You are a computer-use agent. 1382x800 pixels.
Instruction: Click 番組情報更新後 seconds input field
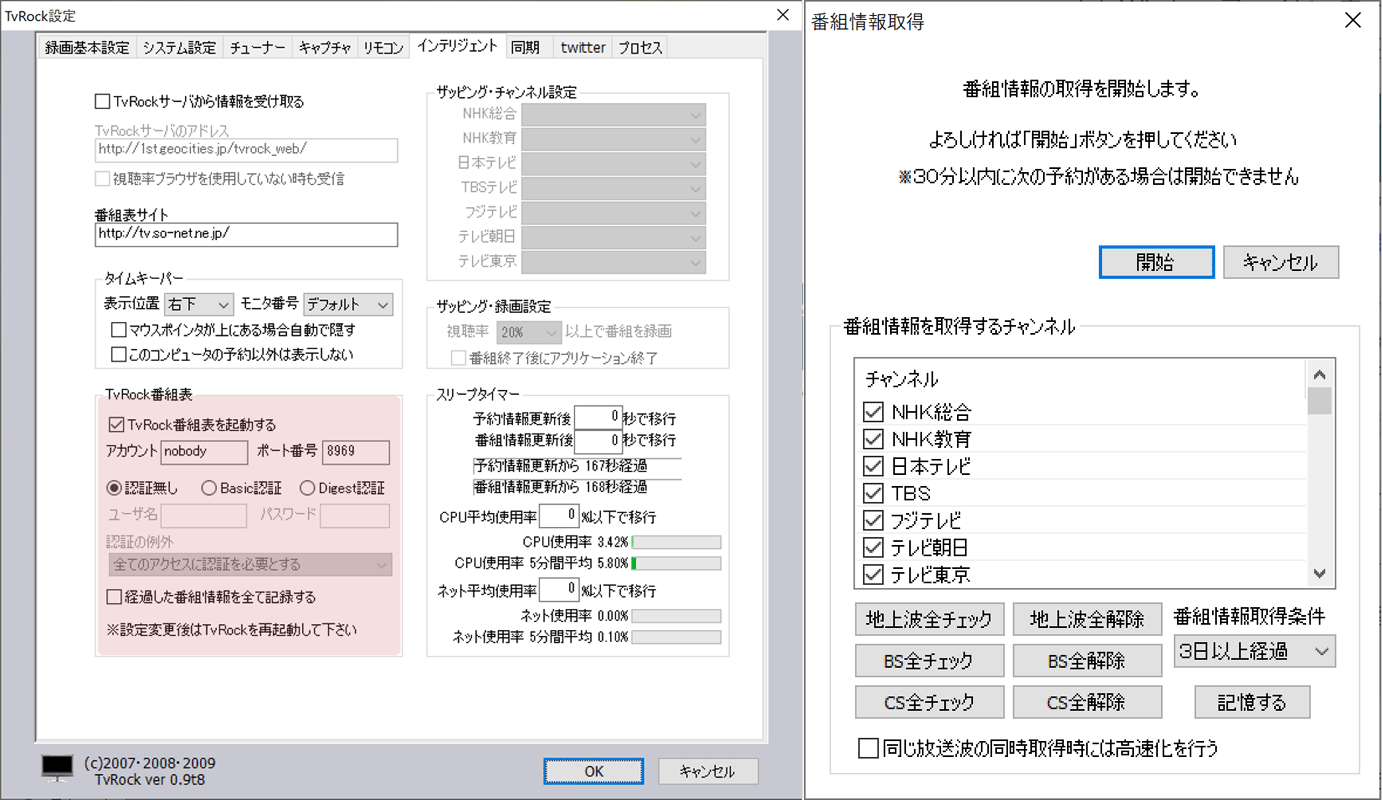pyautogui.click(x=598, y=440)
